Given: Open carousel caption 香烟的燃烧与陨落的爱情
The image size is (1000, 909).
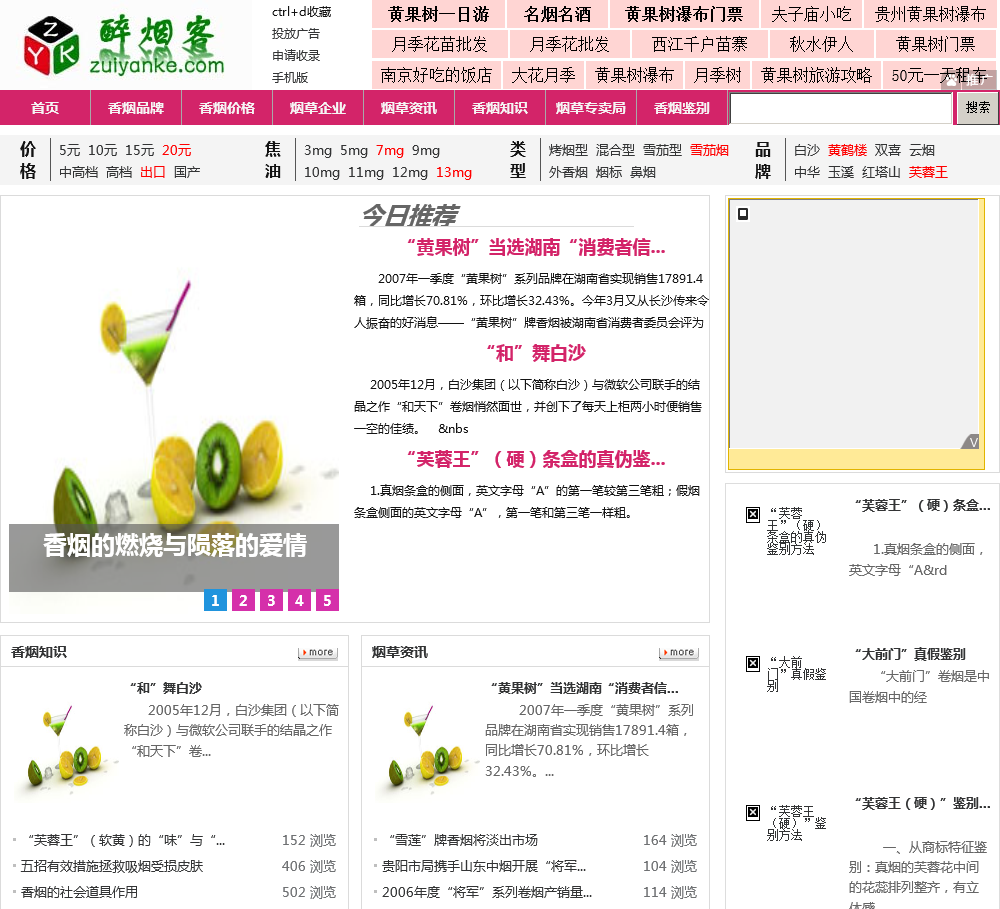Looking at the screenshot, I should (175, 546).
